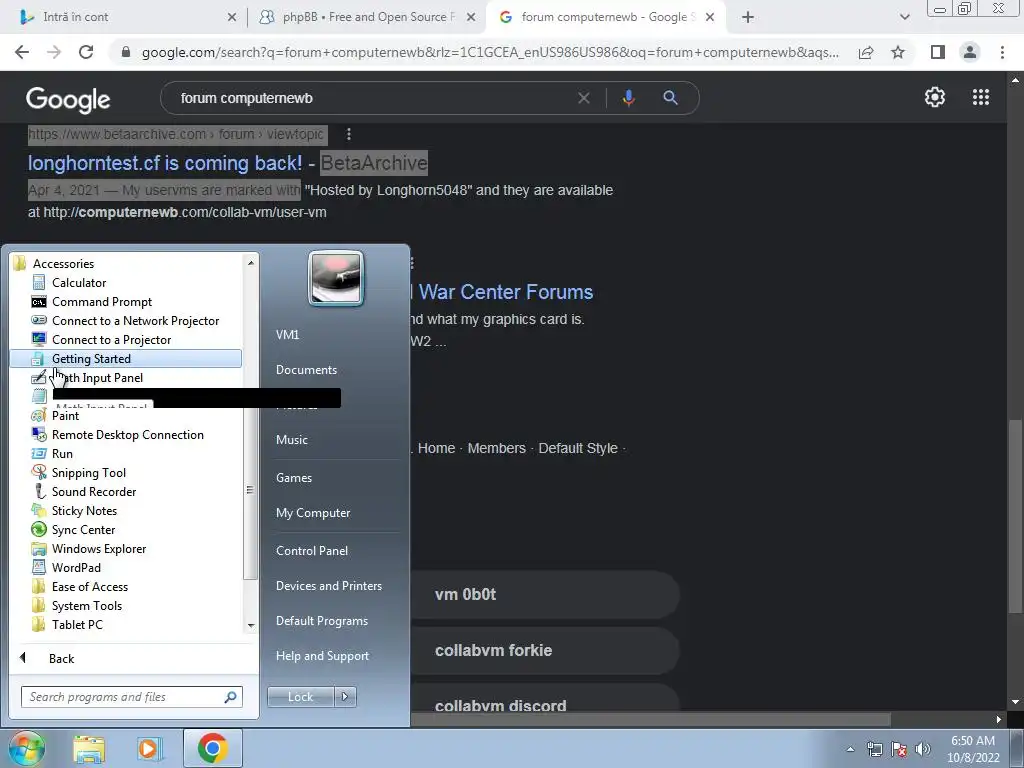Open Action Center flag tray icon
Viewport: 1024px width, 768px height.
click(899, 749)
